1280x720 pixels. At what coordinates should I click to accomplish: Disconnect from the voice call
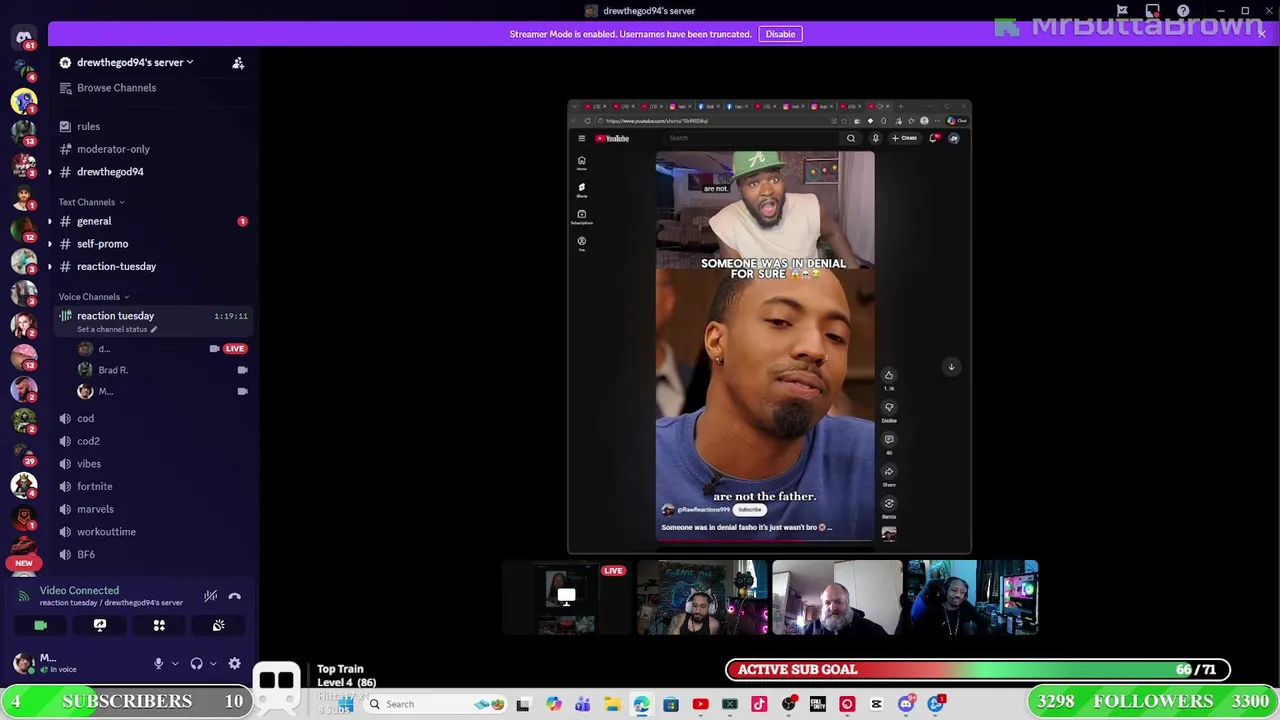pyautogui.click(x=234, y=596)
